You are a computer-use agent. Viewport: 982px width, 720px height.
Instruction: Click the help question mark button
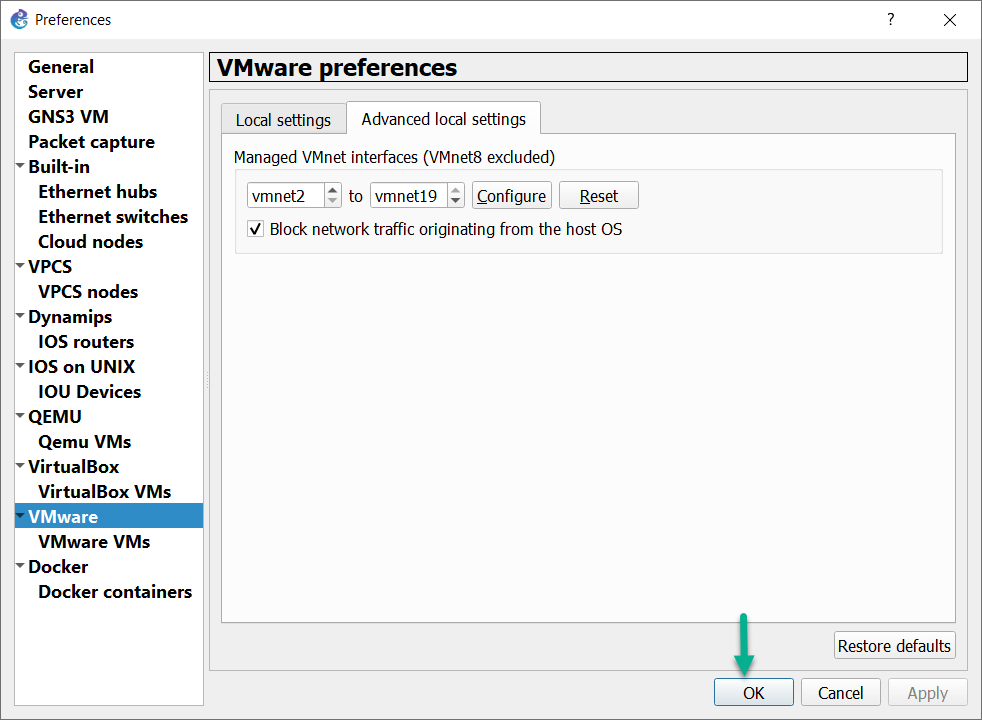(x=891, y=19)
